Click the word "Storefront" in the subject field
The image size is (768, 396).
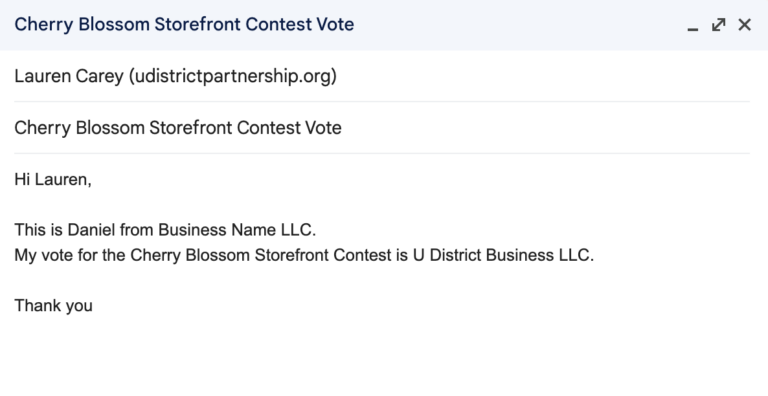click(191, 128)
